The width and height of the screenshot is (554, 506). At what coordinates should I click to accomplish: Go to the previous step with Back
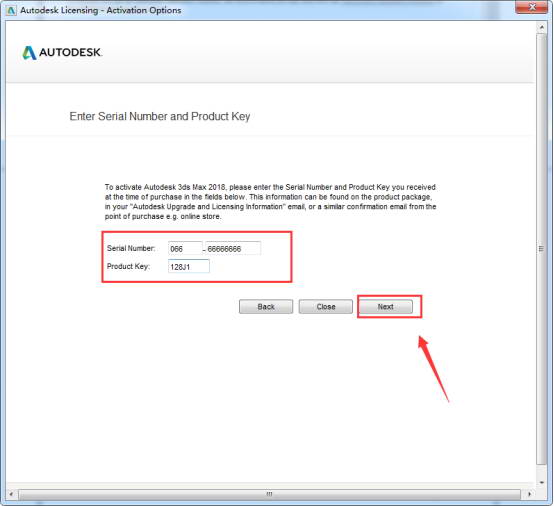click(266, 307)
